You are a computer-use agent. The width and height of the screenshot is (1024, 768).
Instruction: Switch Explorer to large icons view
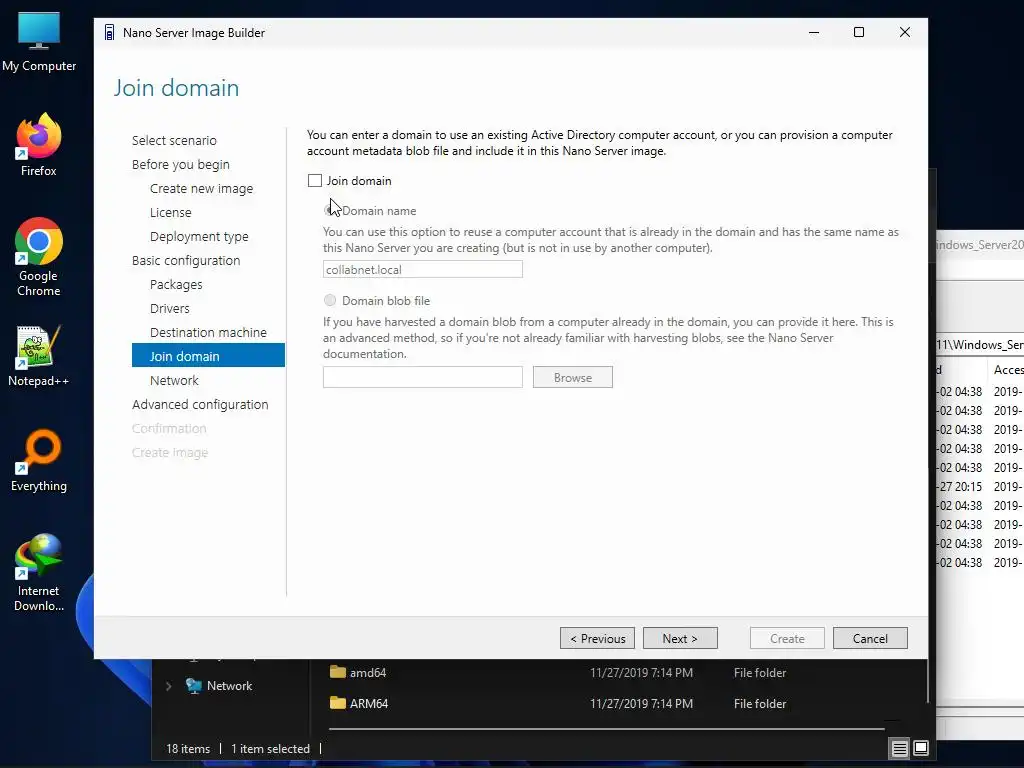coord(921,748)
